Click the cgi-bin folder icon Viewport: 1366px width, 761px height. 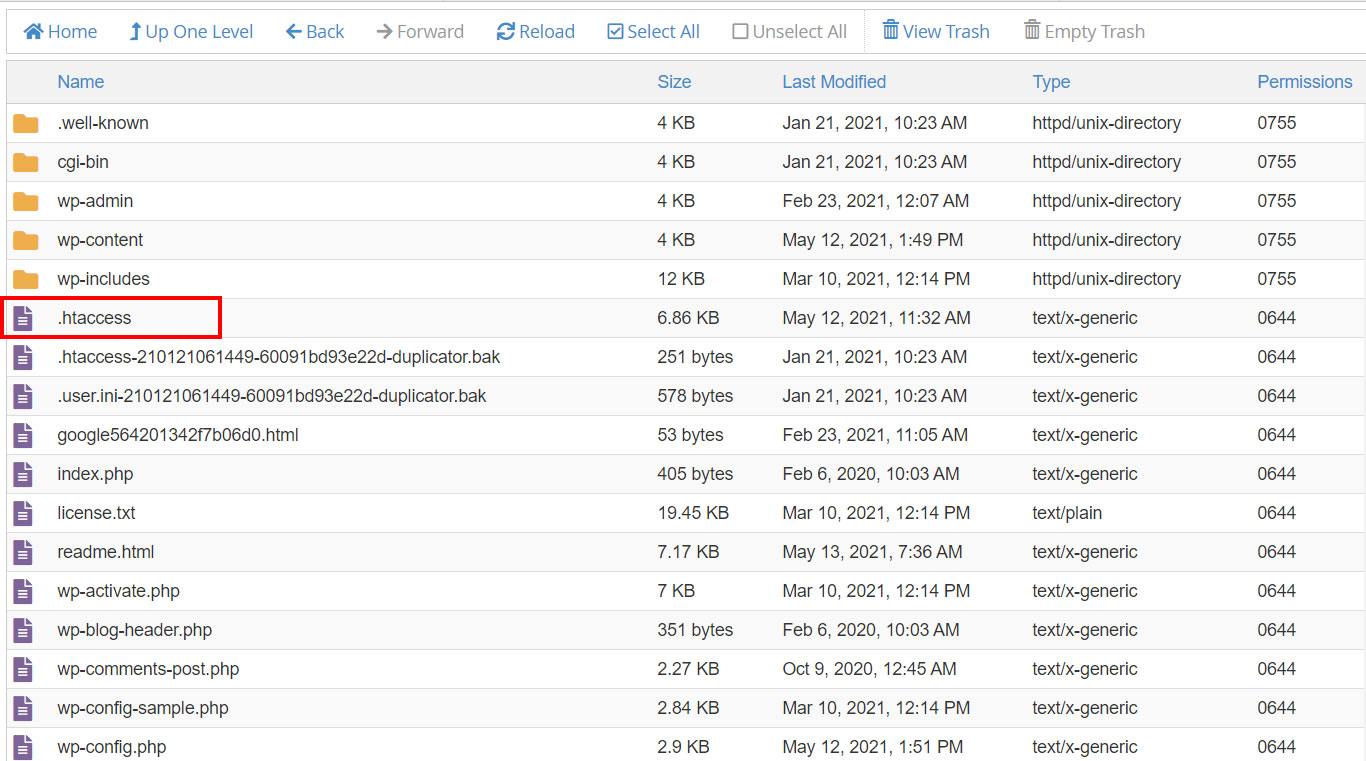pyautogui.click(x=25, y=163)
